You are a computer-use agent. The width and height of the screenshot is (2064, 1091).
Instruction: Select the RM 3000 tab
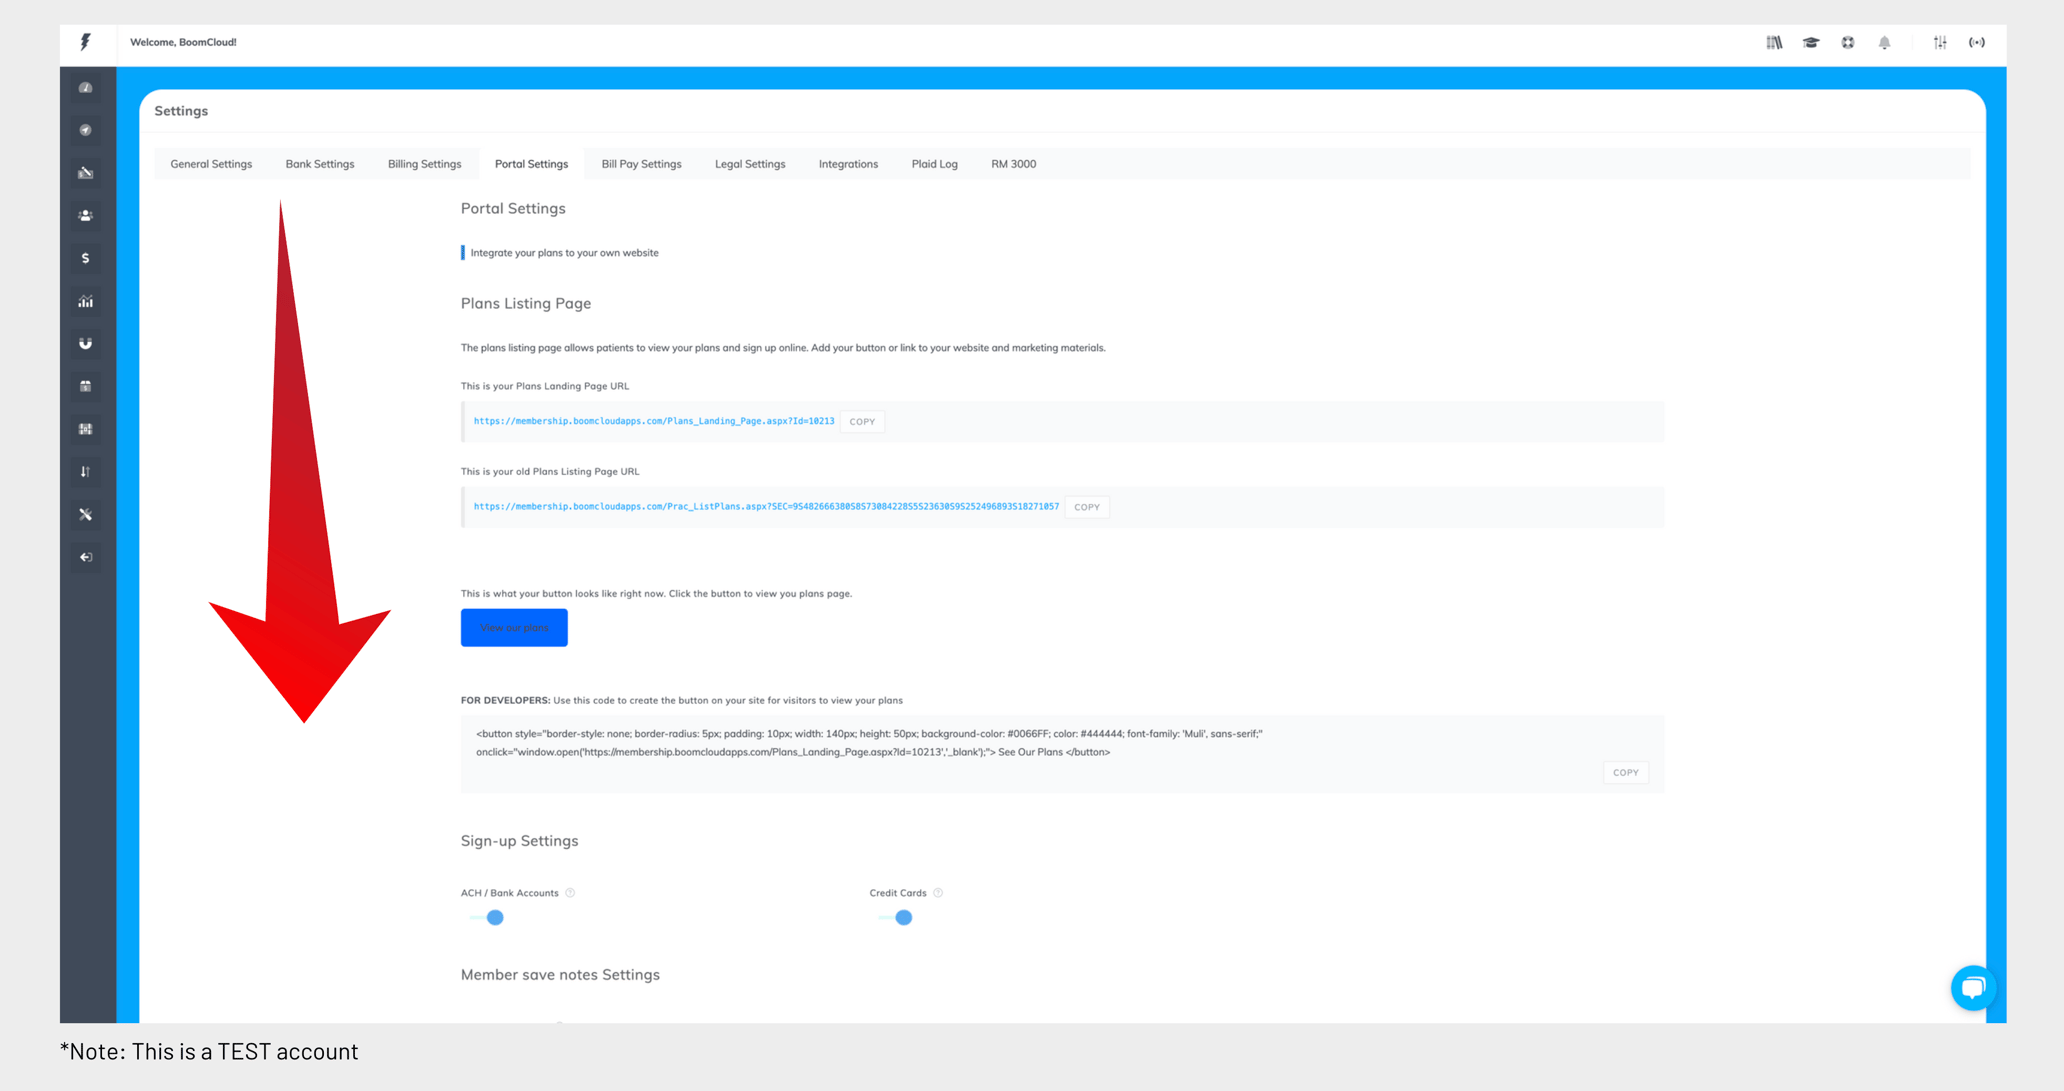click(1012, 164)
